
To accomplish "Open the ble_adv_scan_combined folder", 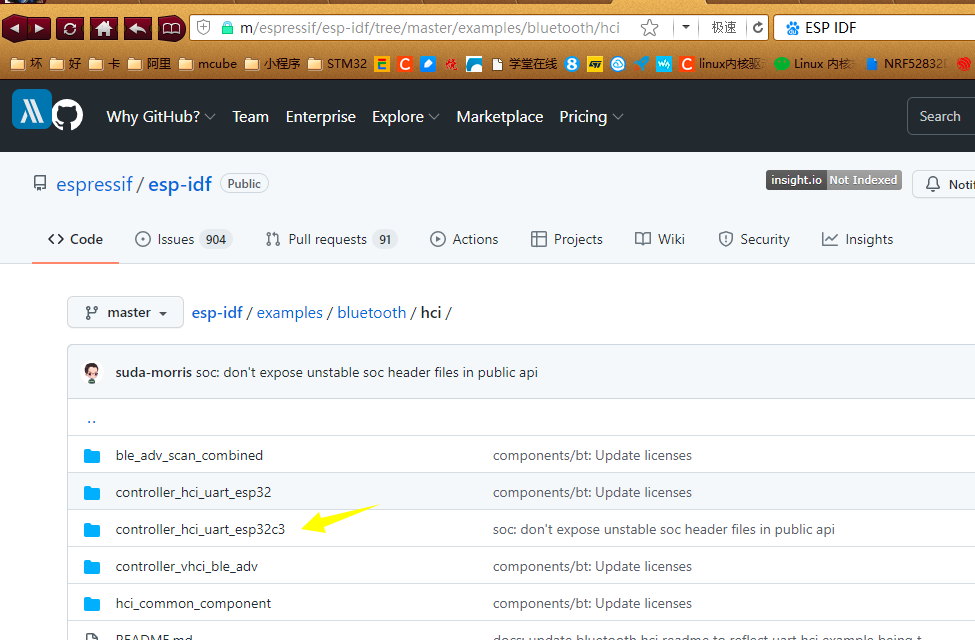I will click(x=189, y=455).
